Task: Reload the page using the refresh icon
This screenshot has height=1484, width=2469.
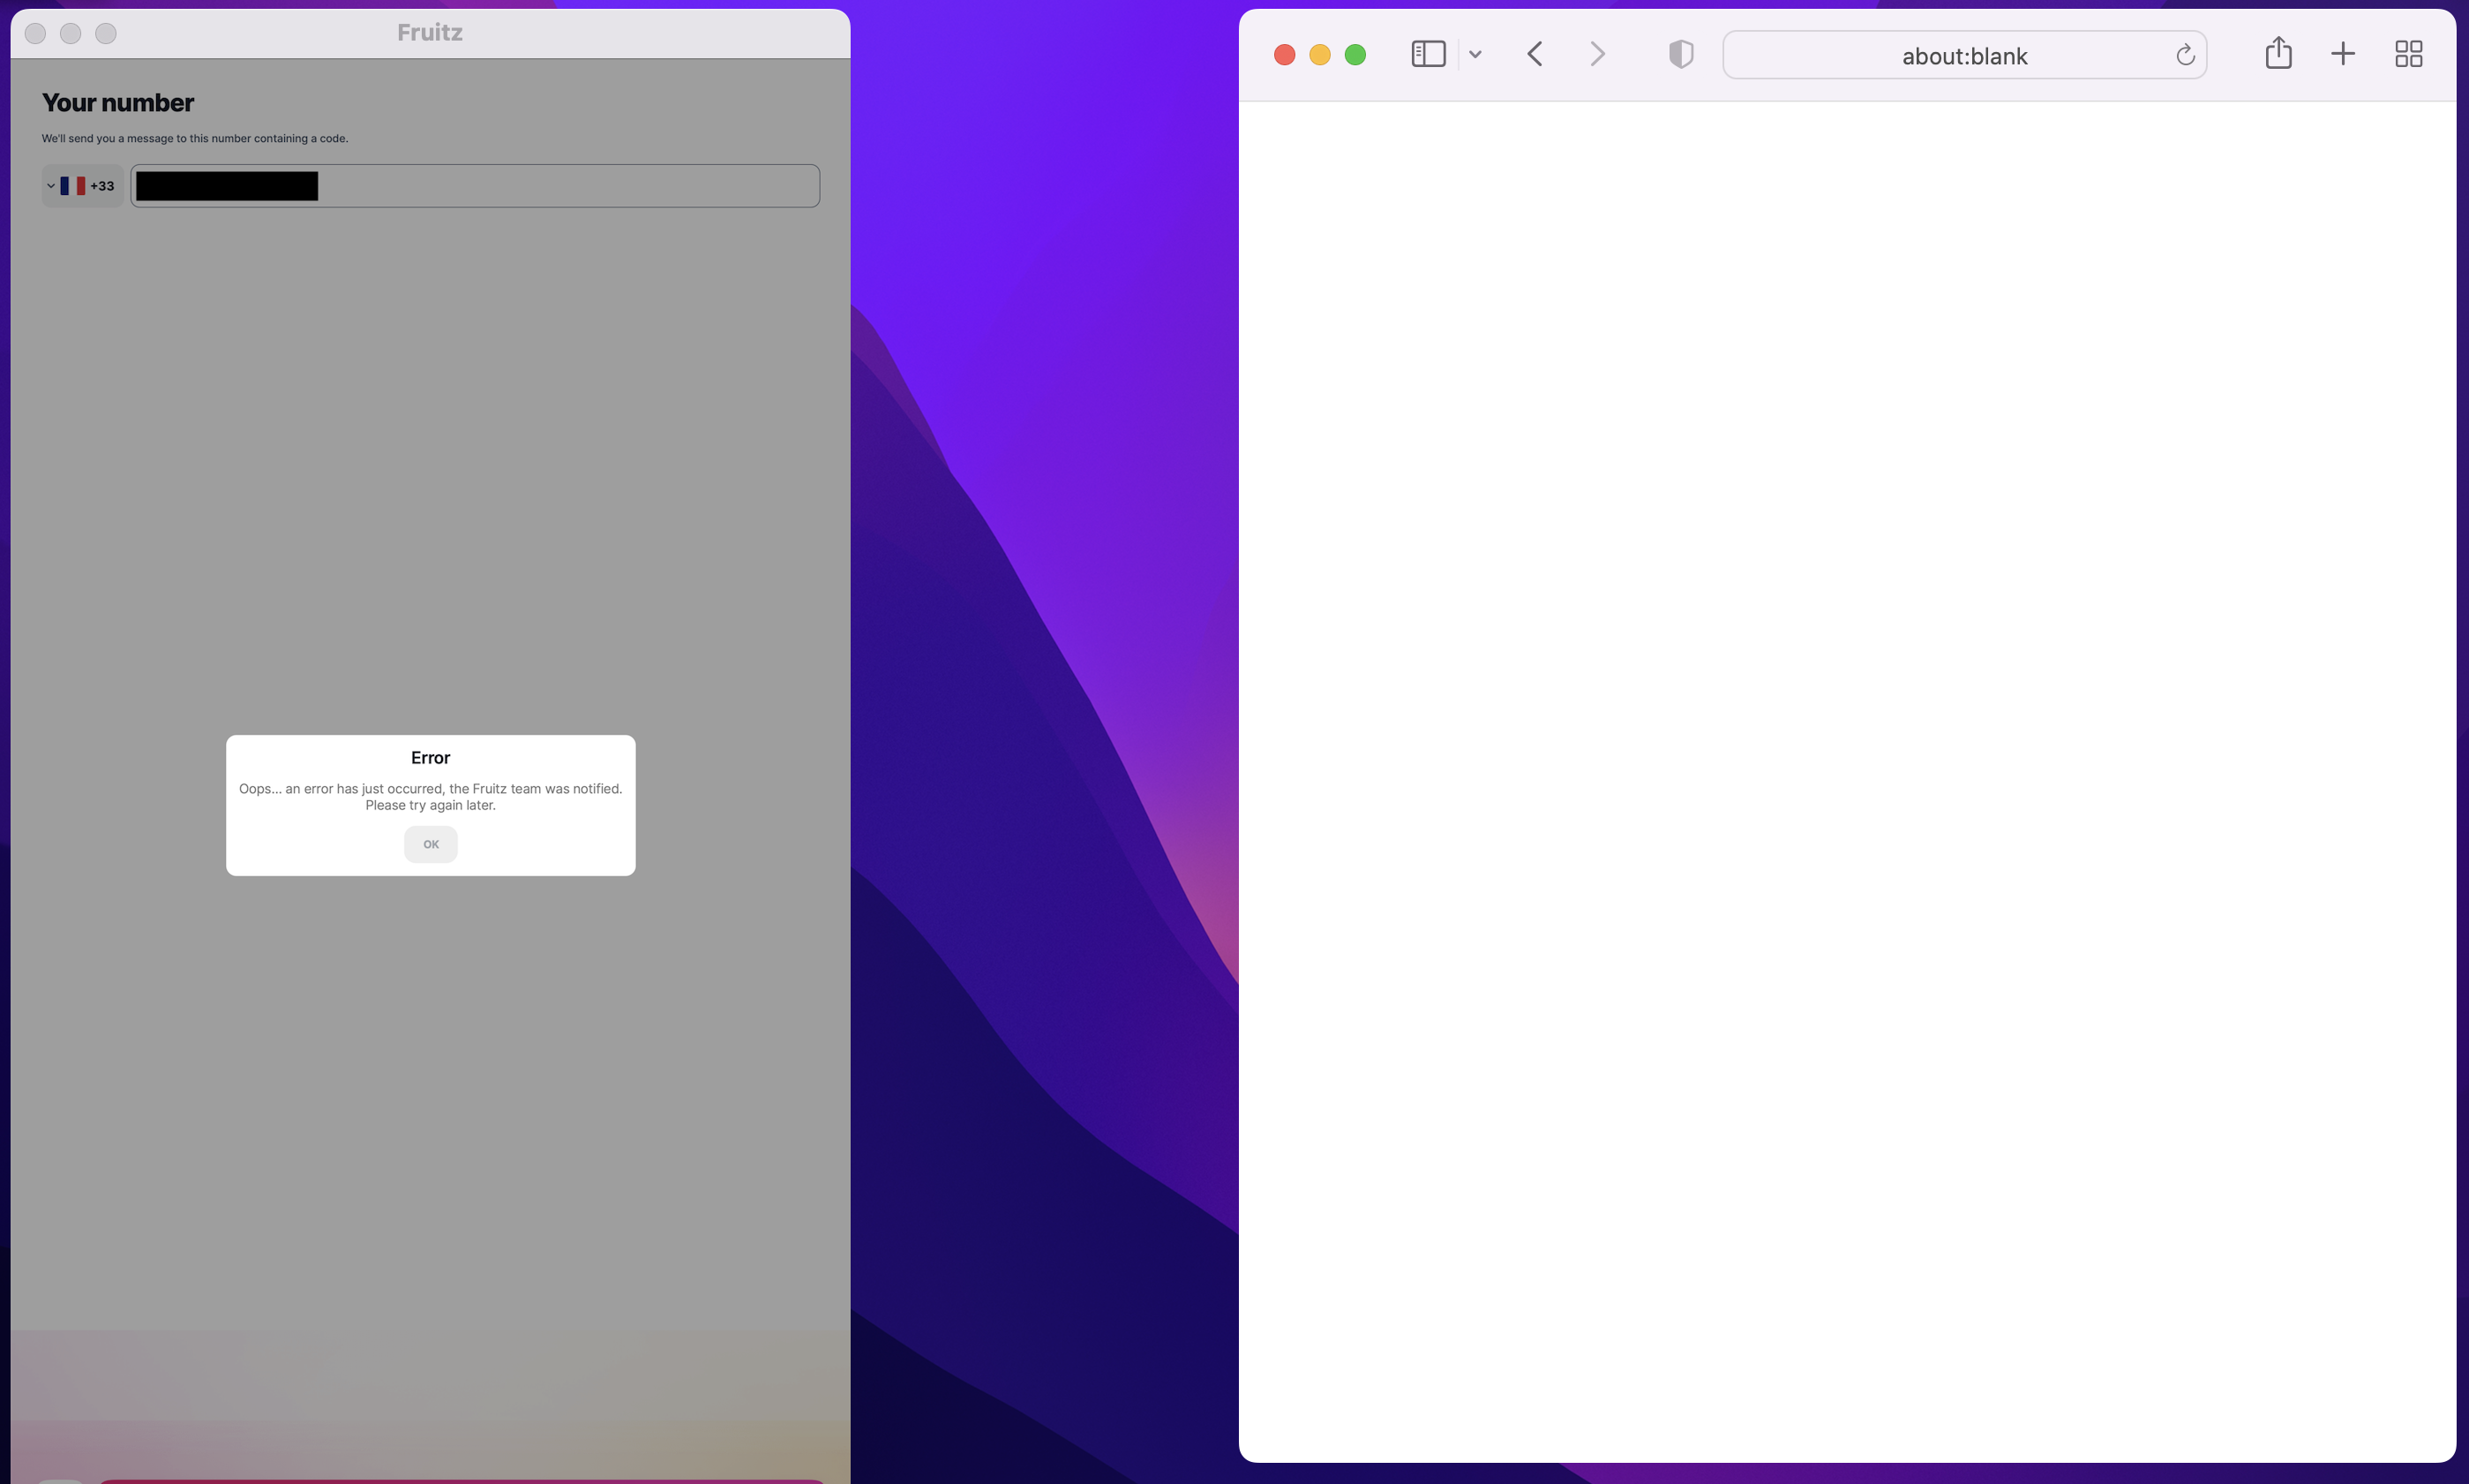Action: point(2185,55)
